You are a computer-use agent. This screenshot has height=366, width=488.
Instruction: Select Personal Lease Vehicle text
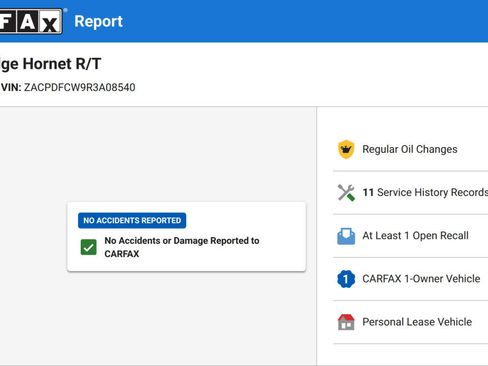click(417, 322)
